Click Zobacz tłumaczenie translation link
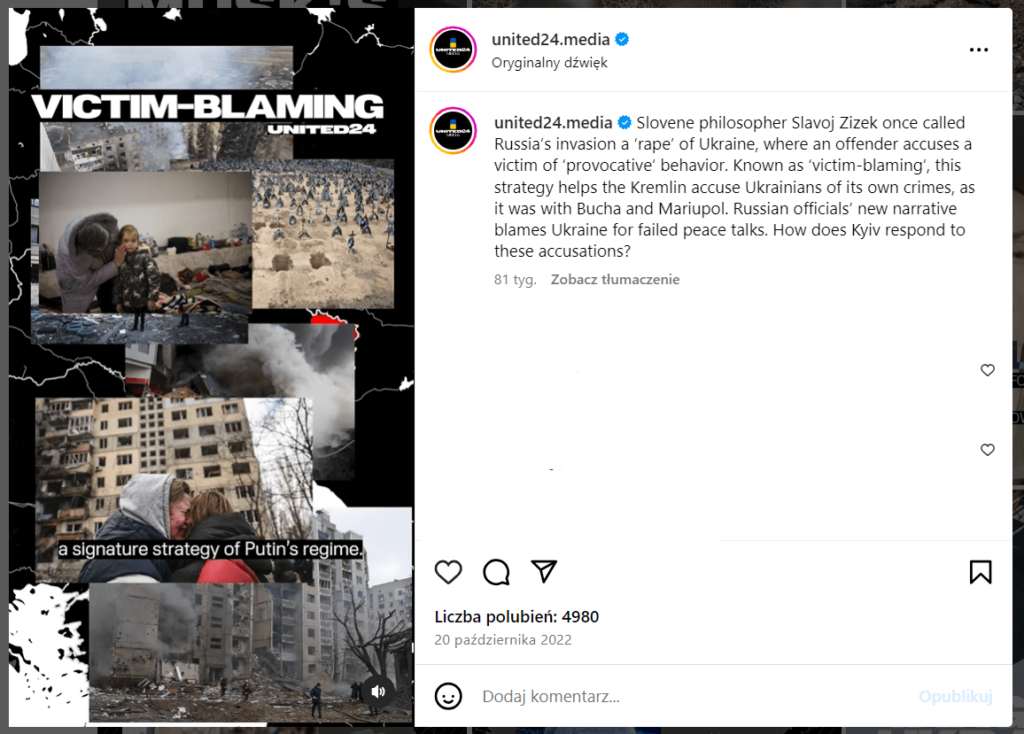This screenshot has width=1024, height=734. [615, 279]
